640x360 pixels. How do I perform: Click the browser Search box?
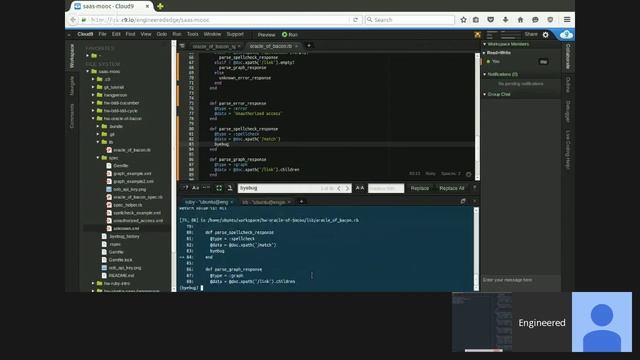click(409, 20)
